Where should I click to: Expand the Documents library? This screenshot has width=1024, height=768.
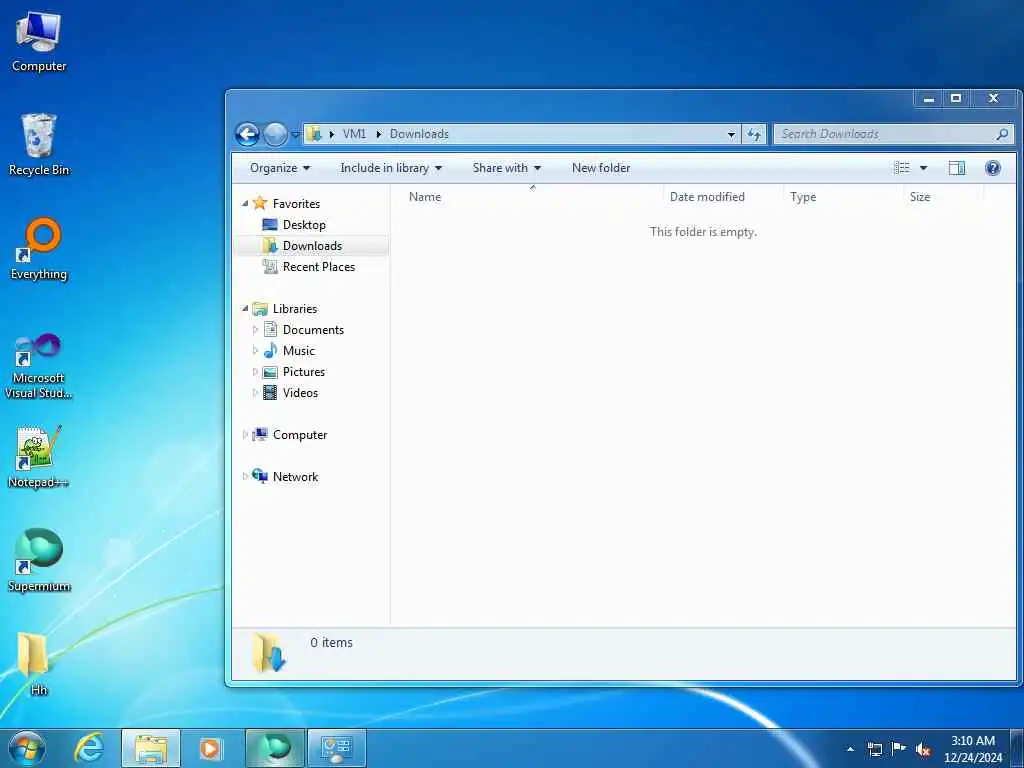pyautogui.click(x=255, y=330)
